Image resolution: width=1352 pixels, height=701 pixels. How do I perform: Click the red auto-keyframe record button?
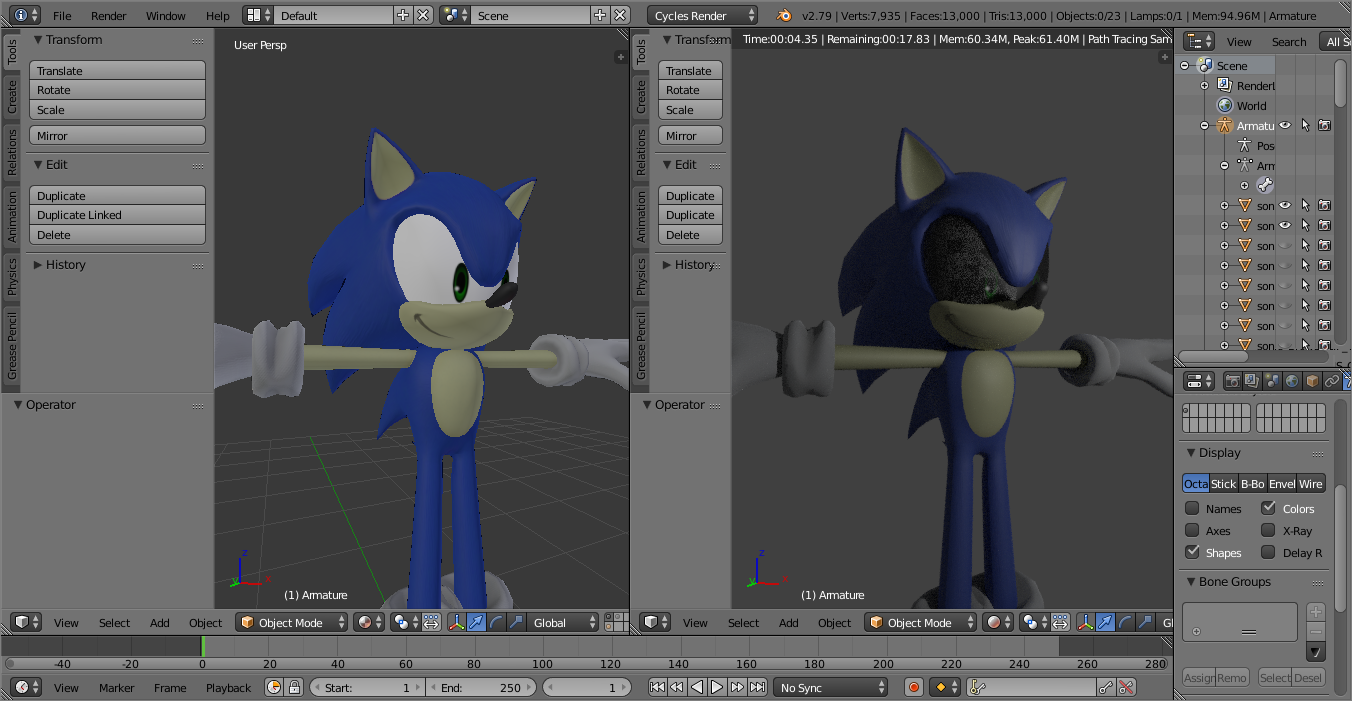click(913, 687)
